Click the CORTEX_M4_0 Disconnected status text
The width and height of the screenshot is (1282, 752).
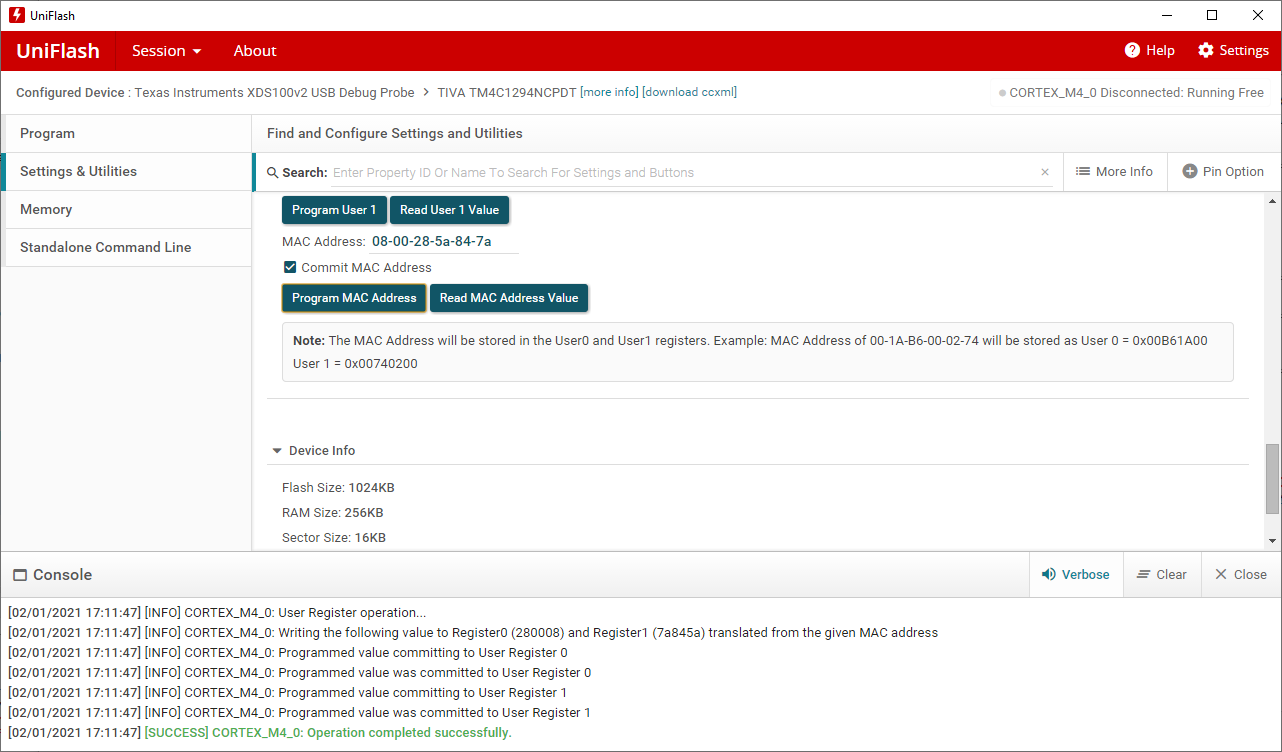point(1136,93)
